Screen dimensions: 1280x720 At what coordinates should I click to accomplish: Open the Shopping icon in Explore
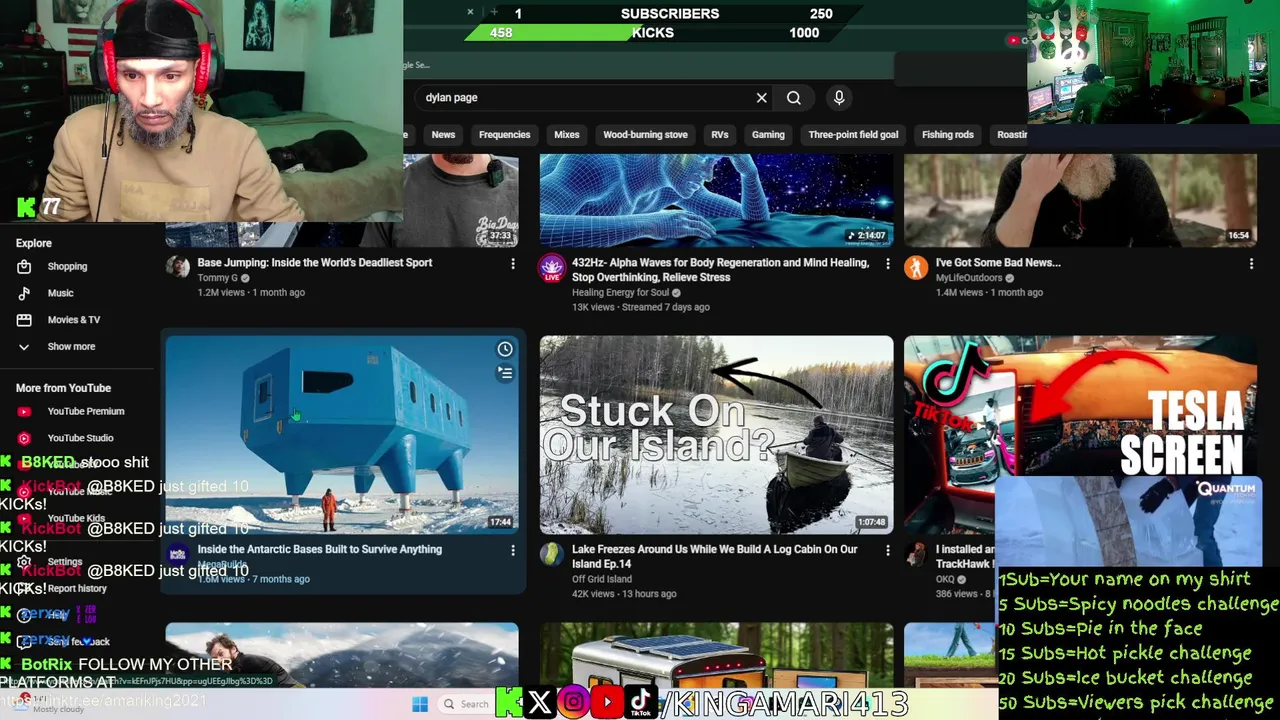[24, 267]
